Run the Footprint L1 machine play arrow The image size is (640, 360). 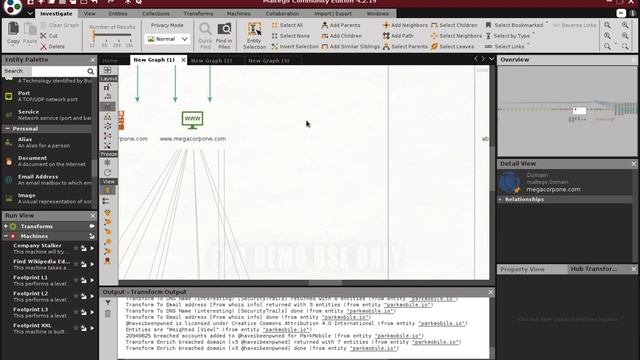[x=92, y=280]
